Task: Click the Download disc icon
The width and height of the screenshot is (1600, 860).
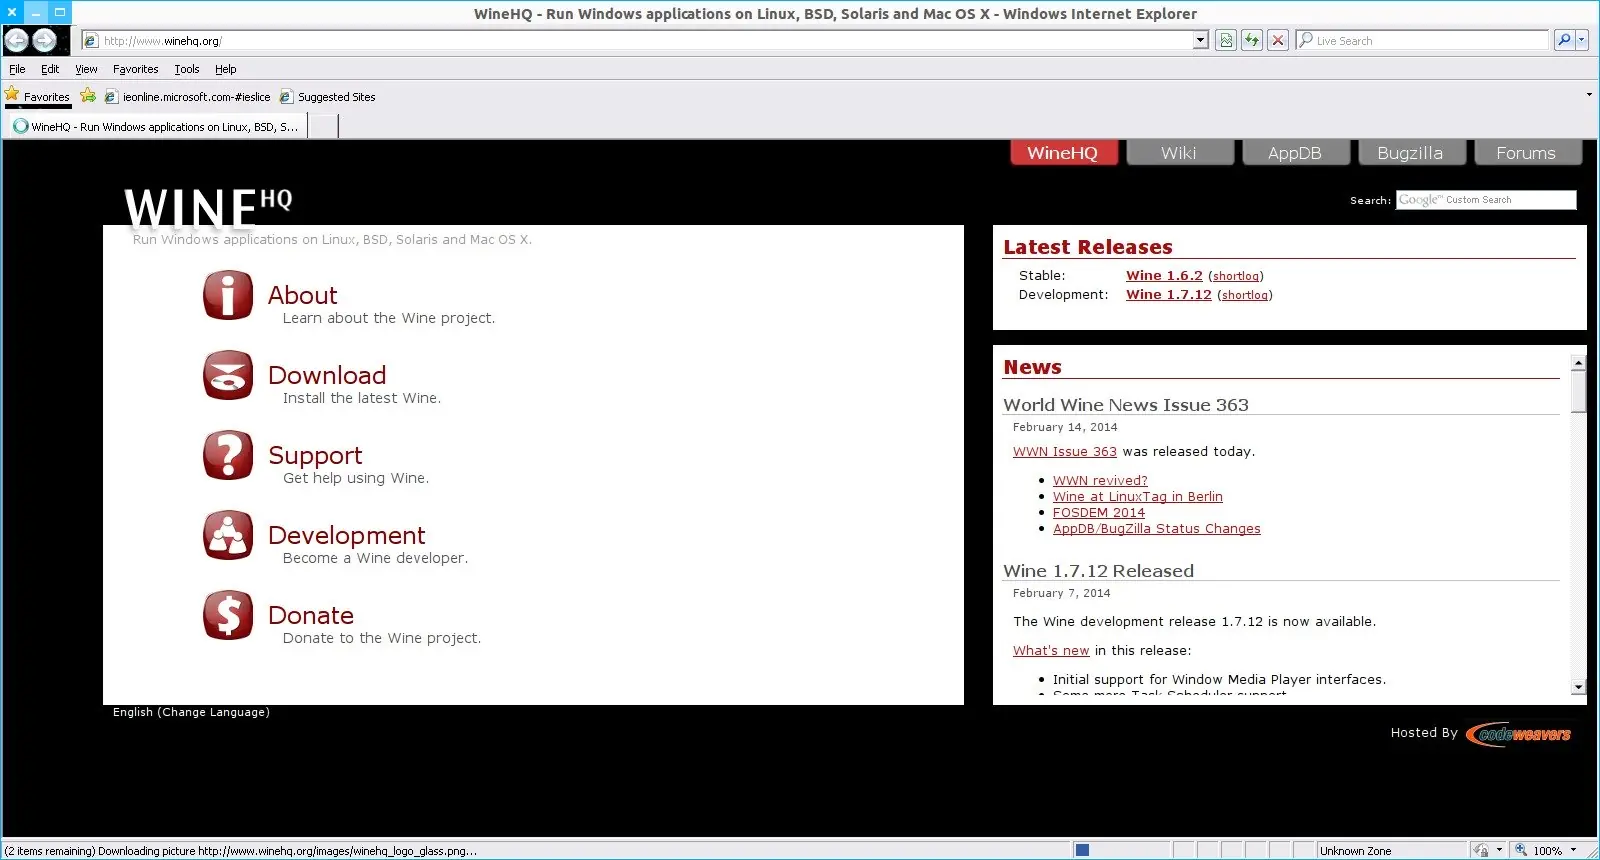Action: click(228, 375)
